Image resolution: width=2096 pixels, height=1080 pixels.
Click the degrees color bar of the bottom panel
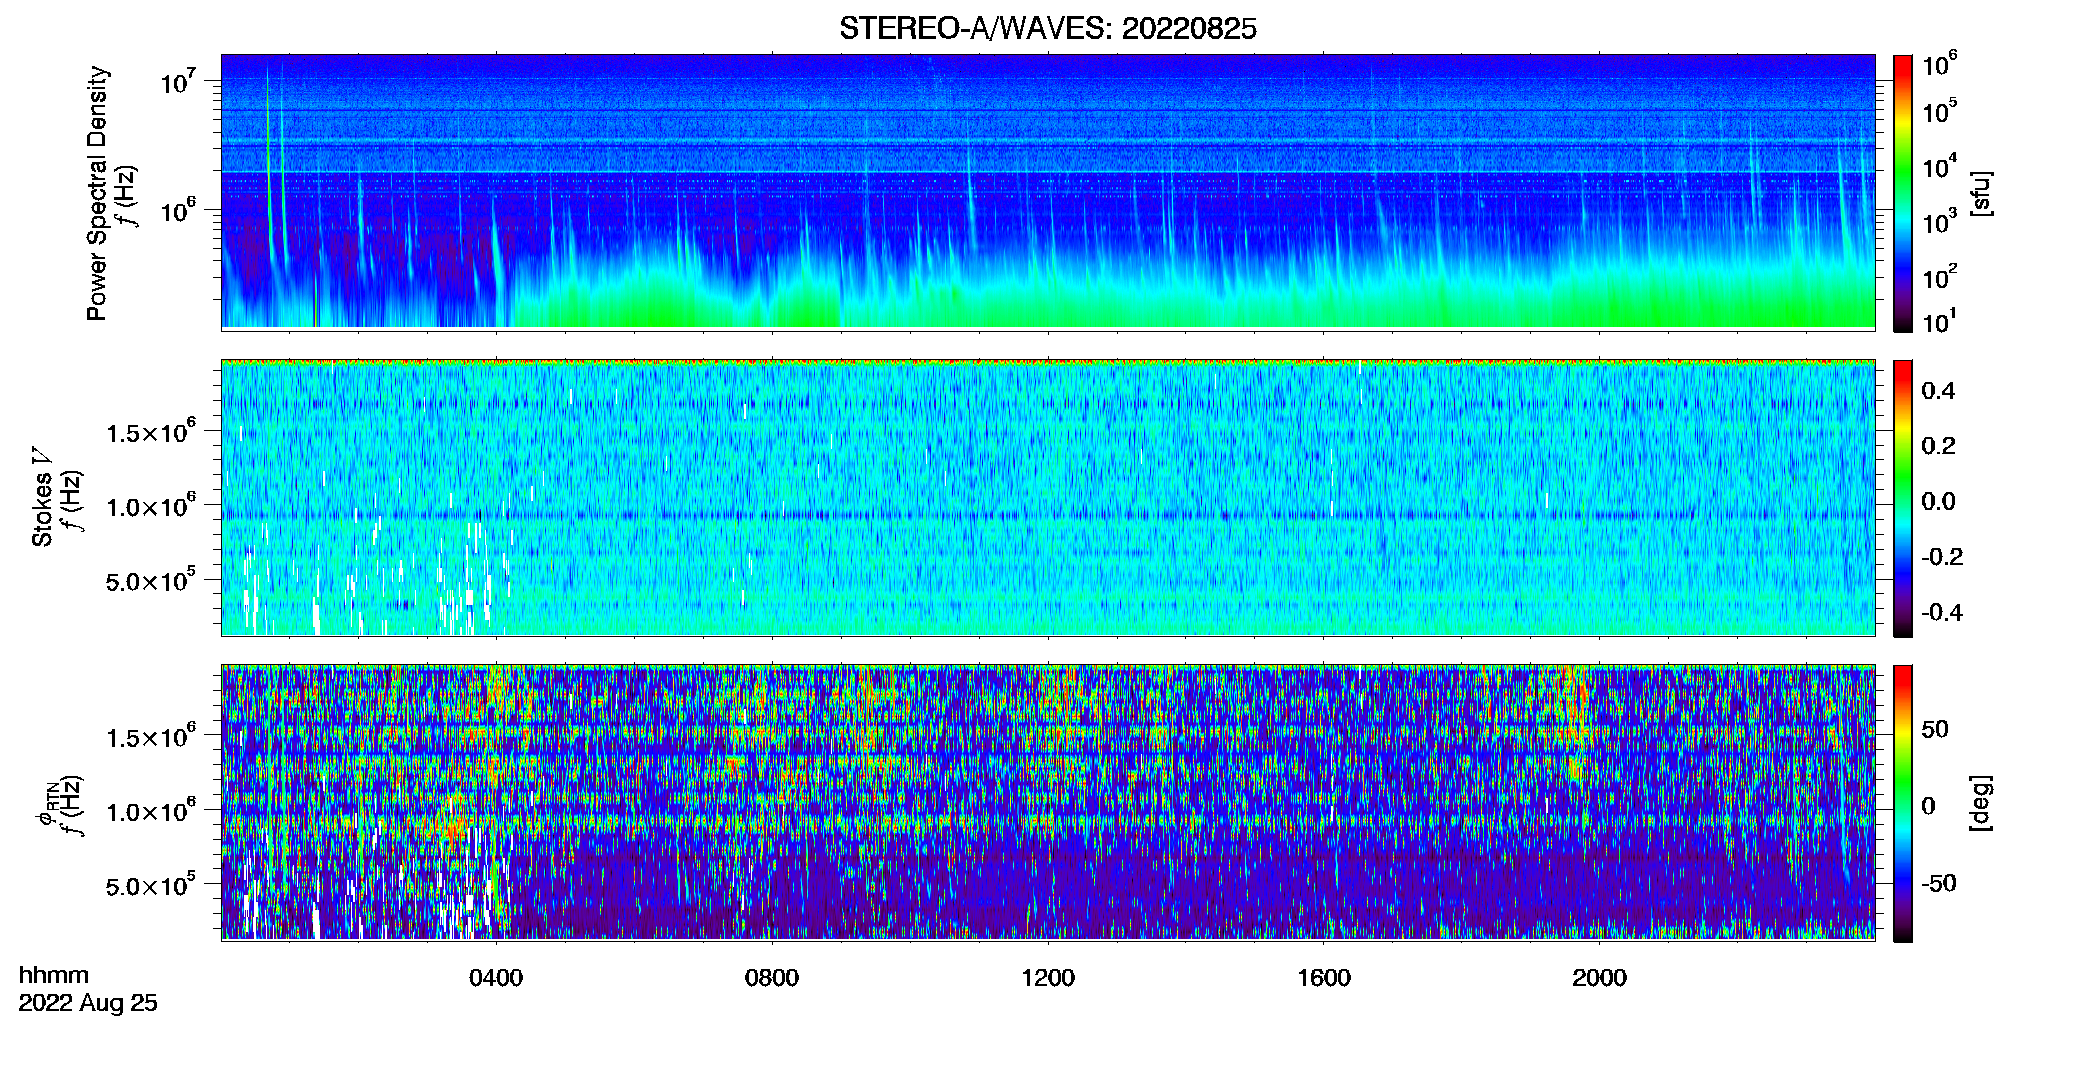tap(1902, 803)
